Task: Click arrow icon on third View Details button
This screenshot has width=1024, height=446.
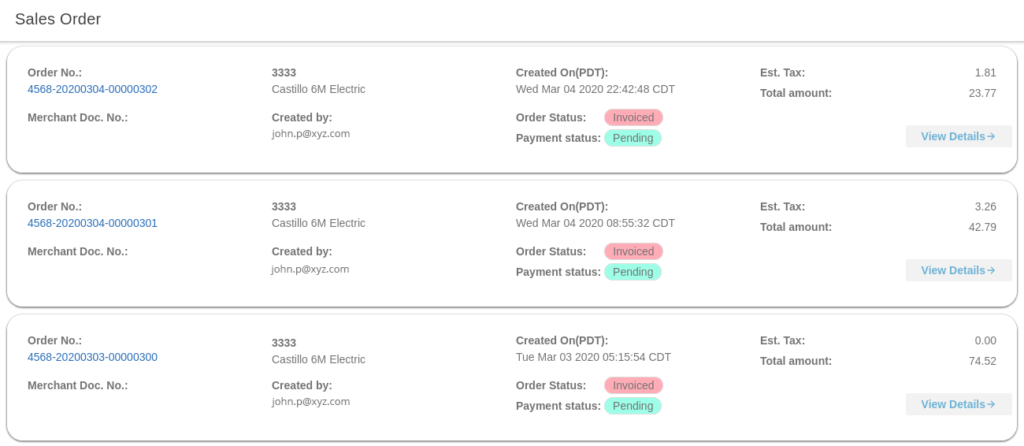Action: click(991, 404)
